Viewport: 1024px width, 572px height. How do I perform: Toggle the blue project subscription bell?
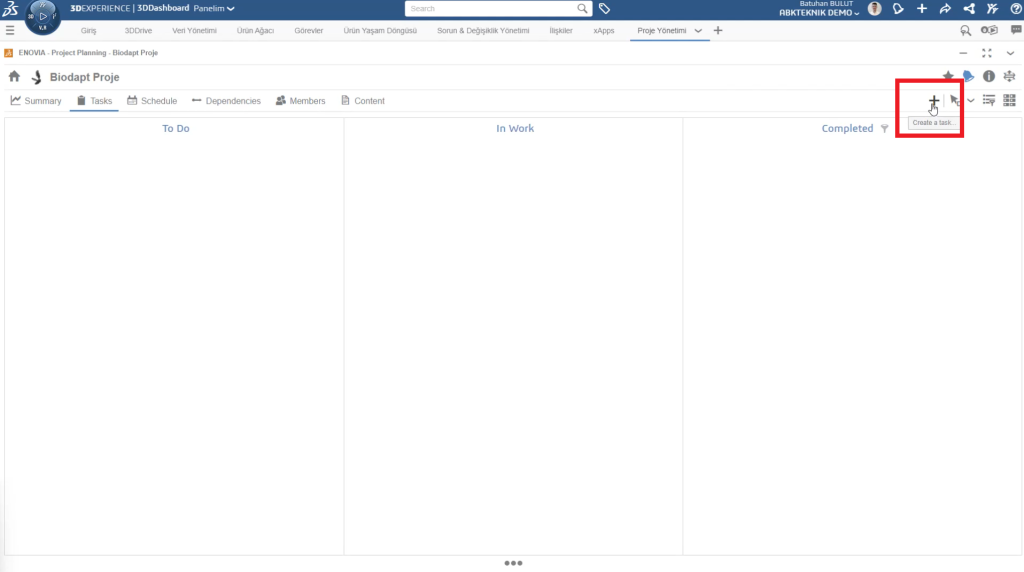(x=968, y=76)
